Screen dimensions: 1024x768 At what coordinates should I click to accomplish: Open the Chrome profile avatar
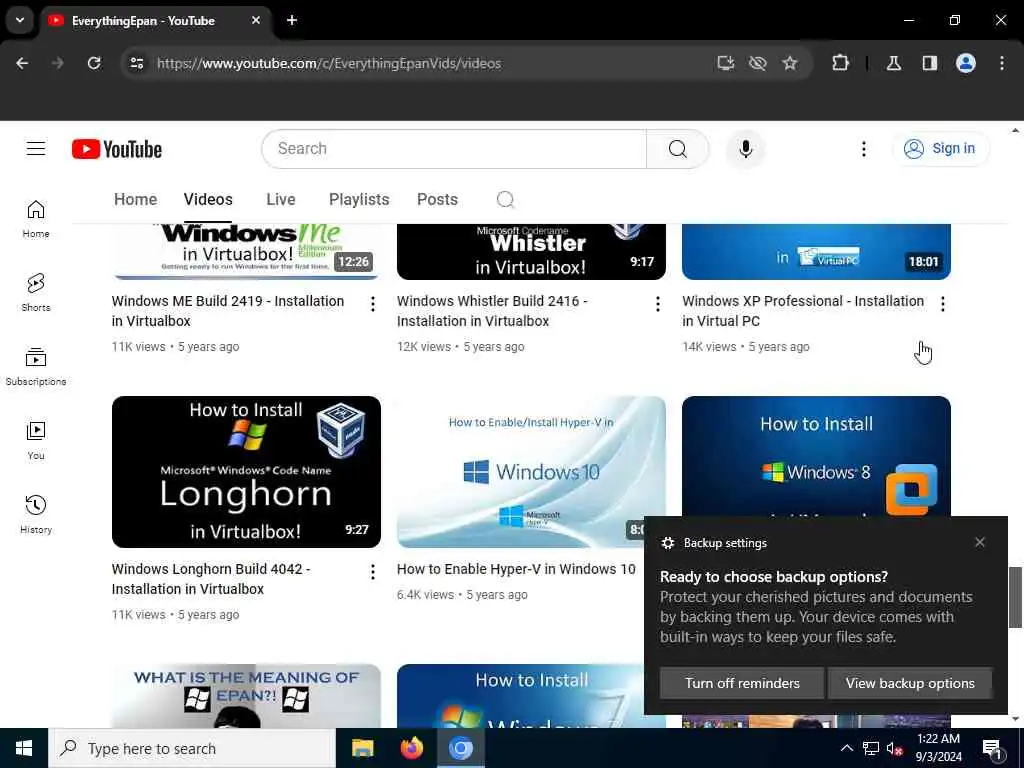[965, 63]
